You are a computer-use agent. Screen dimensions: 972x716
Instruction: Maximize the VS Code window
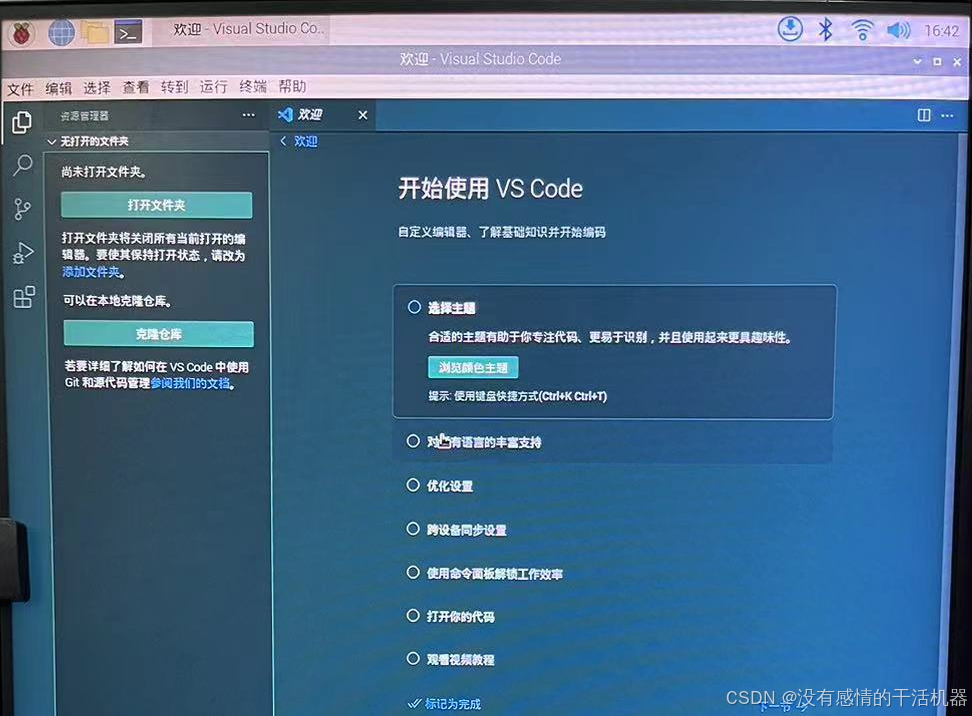pyautogui.click(x=937, y=61)
